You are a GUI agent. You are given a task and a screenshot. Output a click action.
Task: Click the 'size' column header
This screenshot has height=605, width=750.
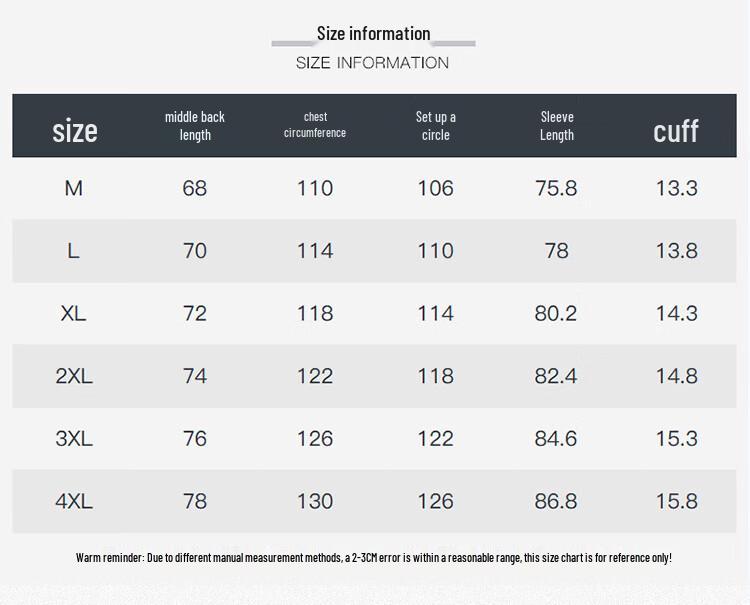[x=75, y=130]
